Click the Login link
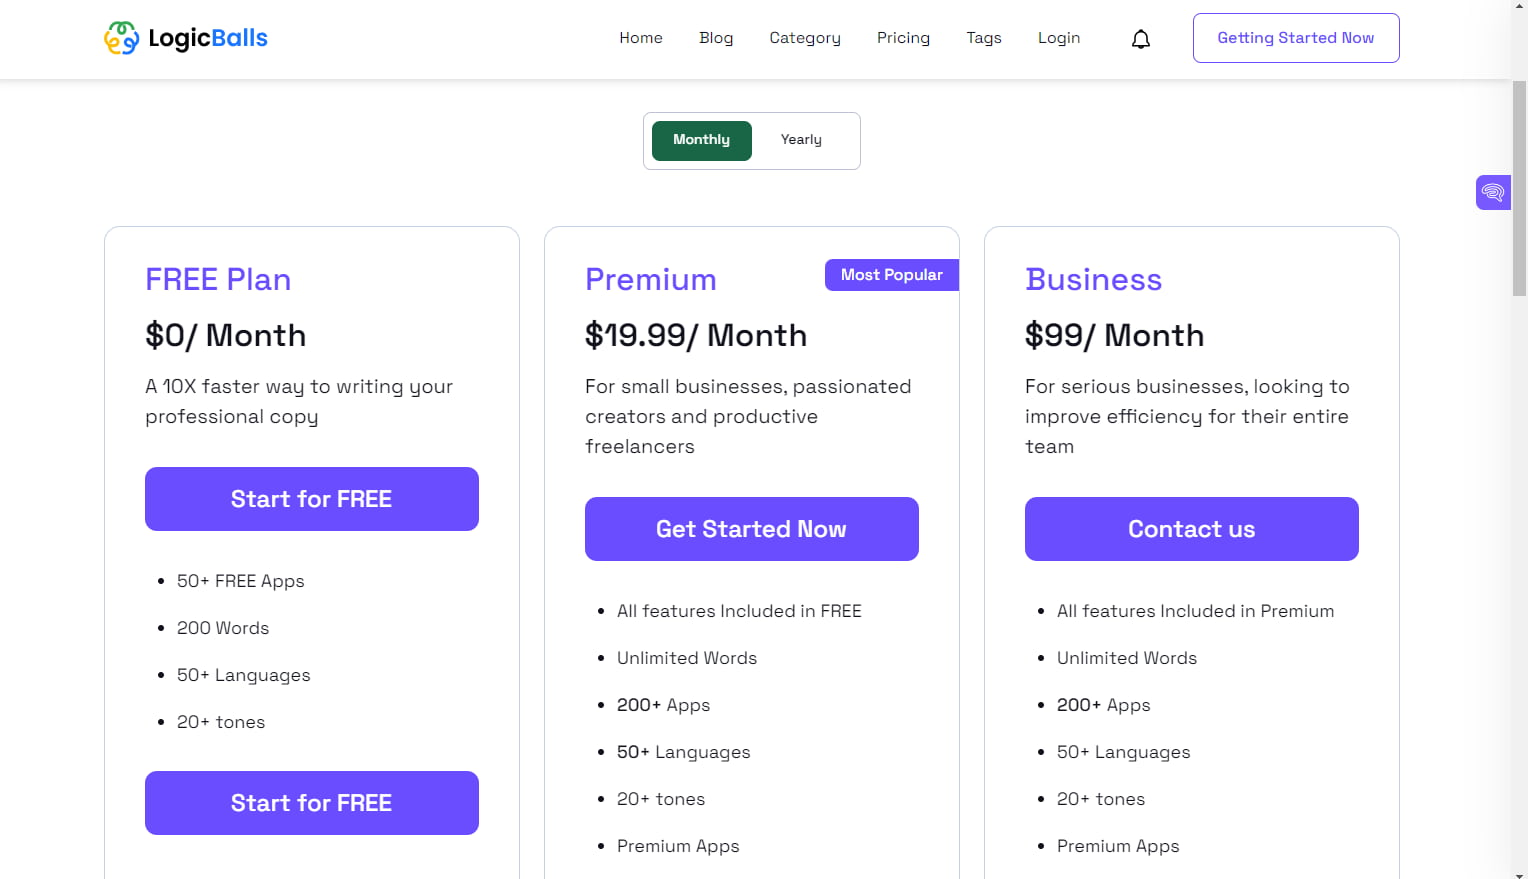 tap(1059, 37)
